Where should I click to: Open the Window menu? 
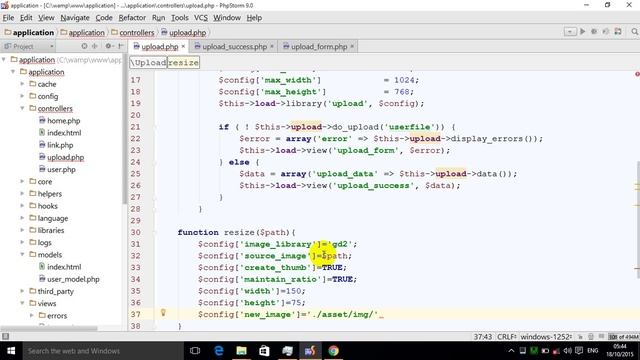pyautogui.click(x=227, y=18)
